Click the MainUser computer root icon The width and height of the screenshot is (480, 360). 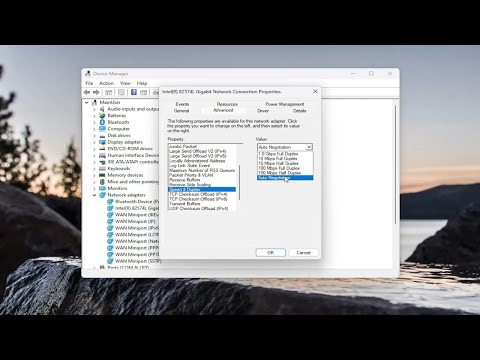coord(95,102)
